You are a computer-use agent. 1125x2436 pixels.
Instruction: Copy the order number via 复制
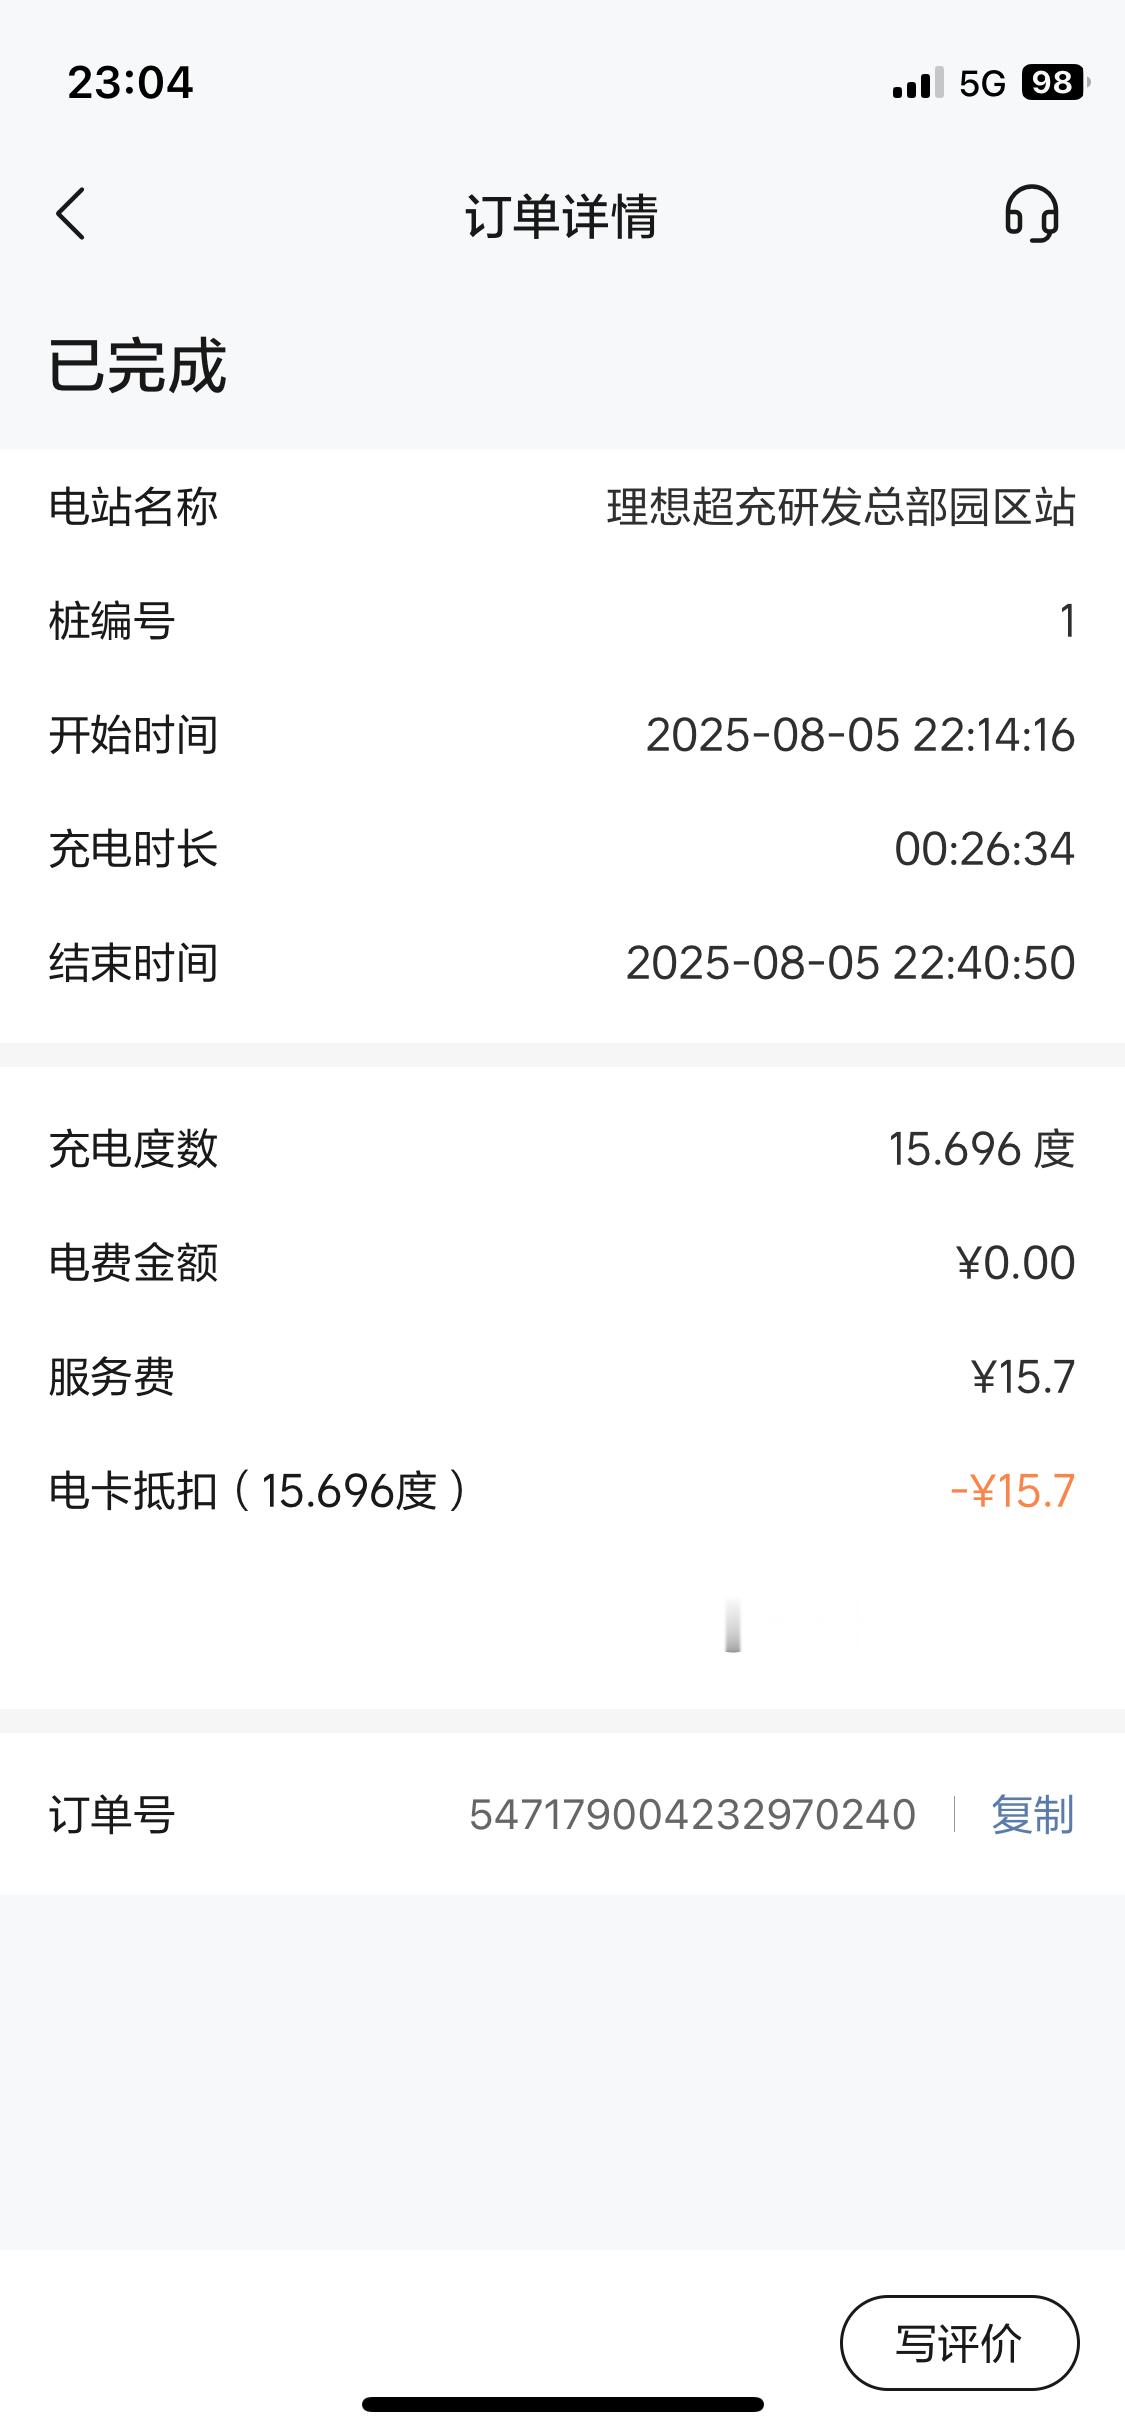click(x=1032, y=1814)
